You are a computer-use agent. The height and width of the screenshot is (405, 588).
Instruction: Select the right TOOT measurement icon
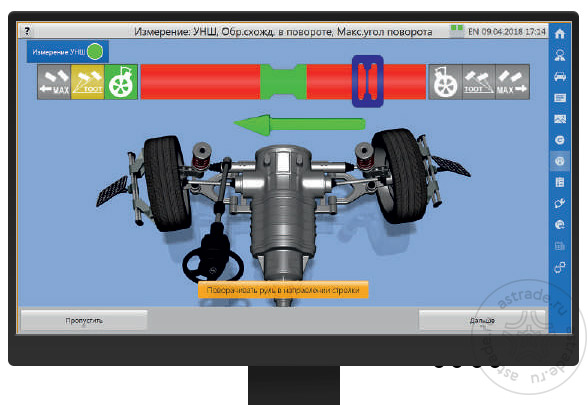[x=479, y=82]
